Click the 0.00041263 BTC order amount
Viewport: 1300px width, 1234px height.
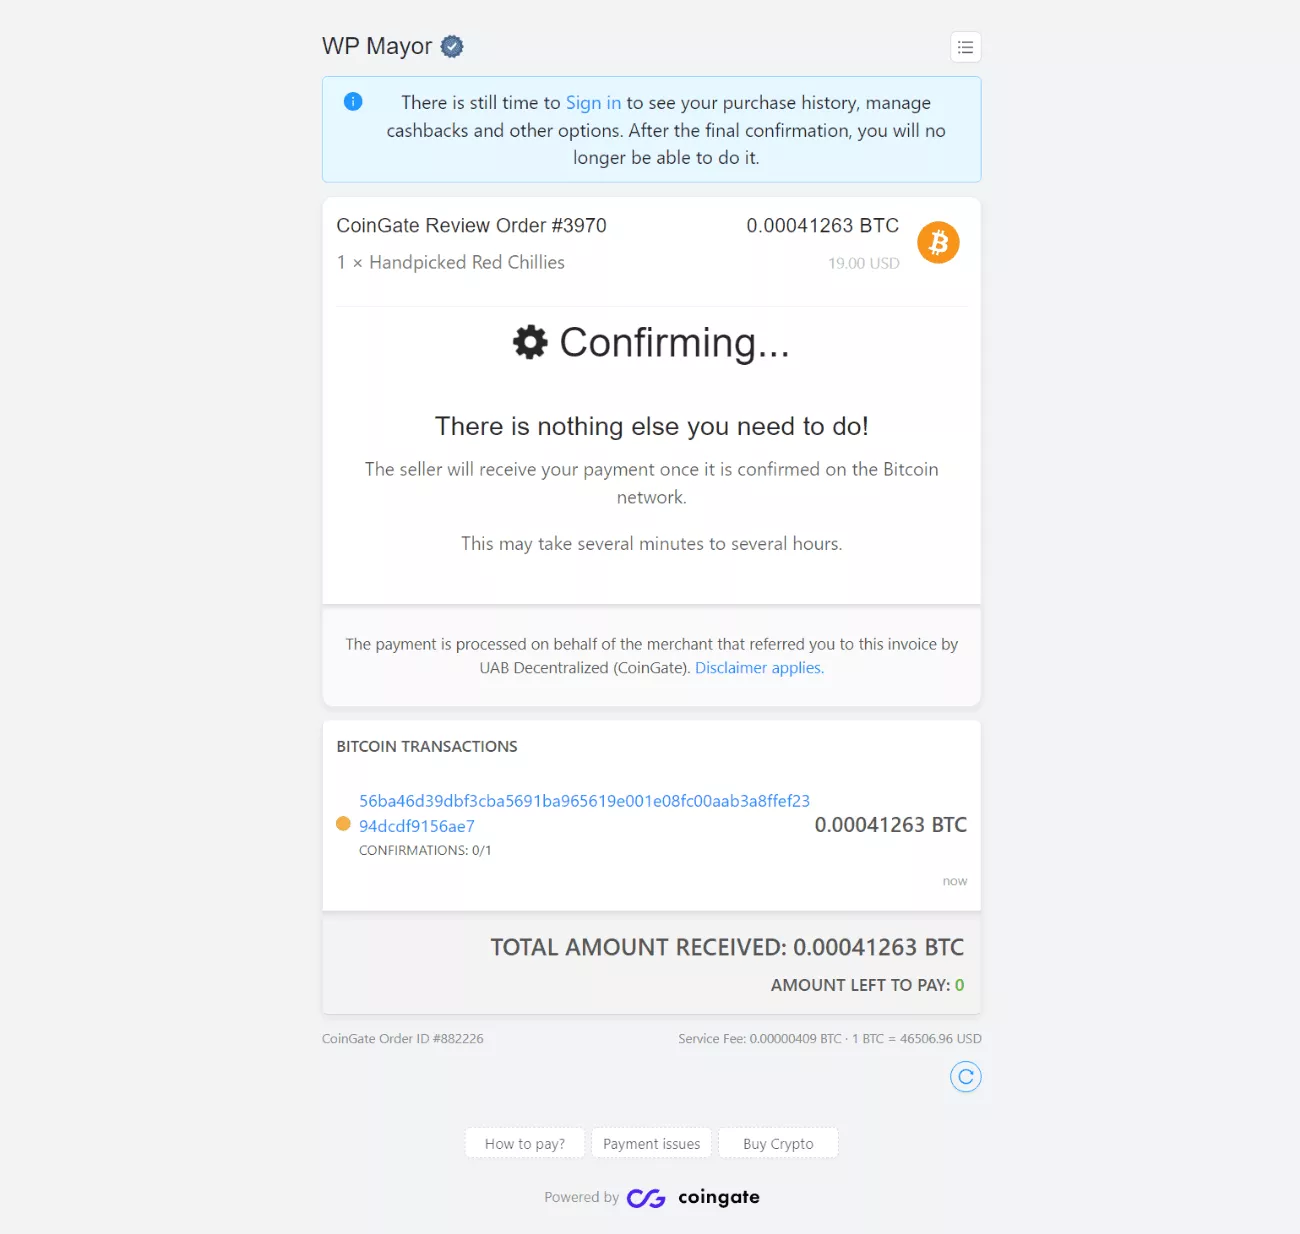point(823,226)
